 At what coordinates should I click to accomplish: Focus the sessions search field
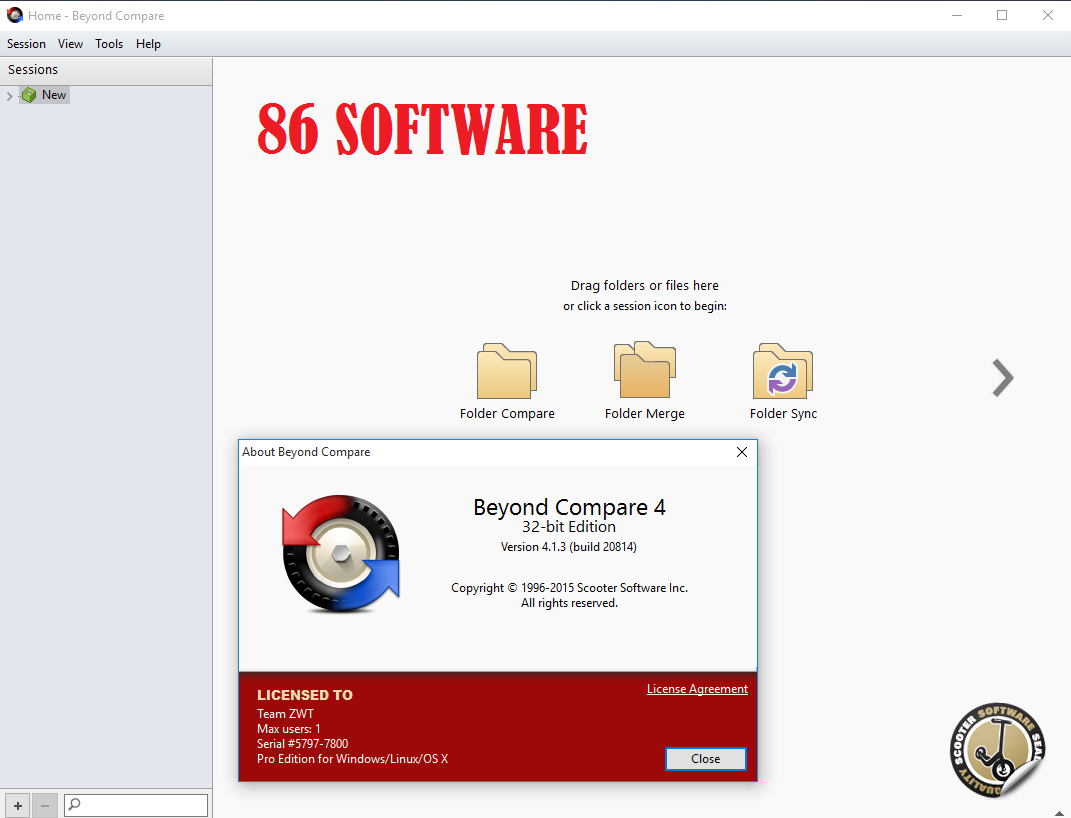(x=136, y=805)
